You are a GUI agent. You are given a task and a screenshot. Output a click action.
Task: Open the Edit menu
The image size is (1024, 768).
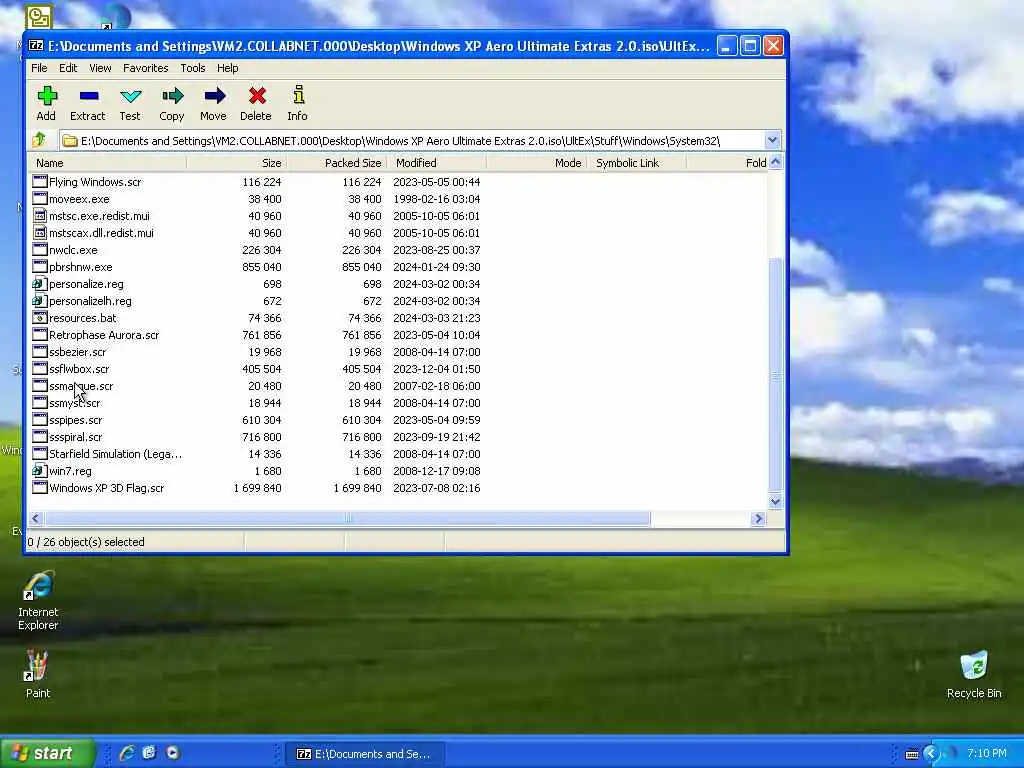(x=68, y=68)
